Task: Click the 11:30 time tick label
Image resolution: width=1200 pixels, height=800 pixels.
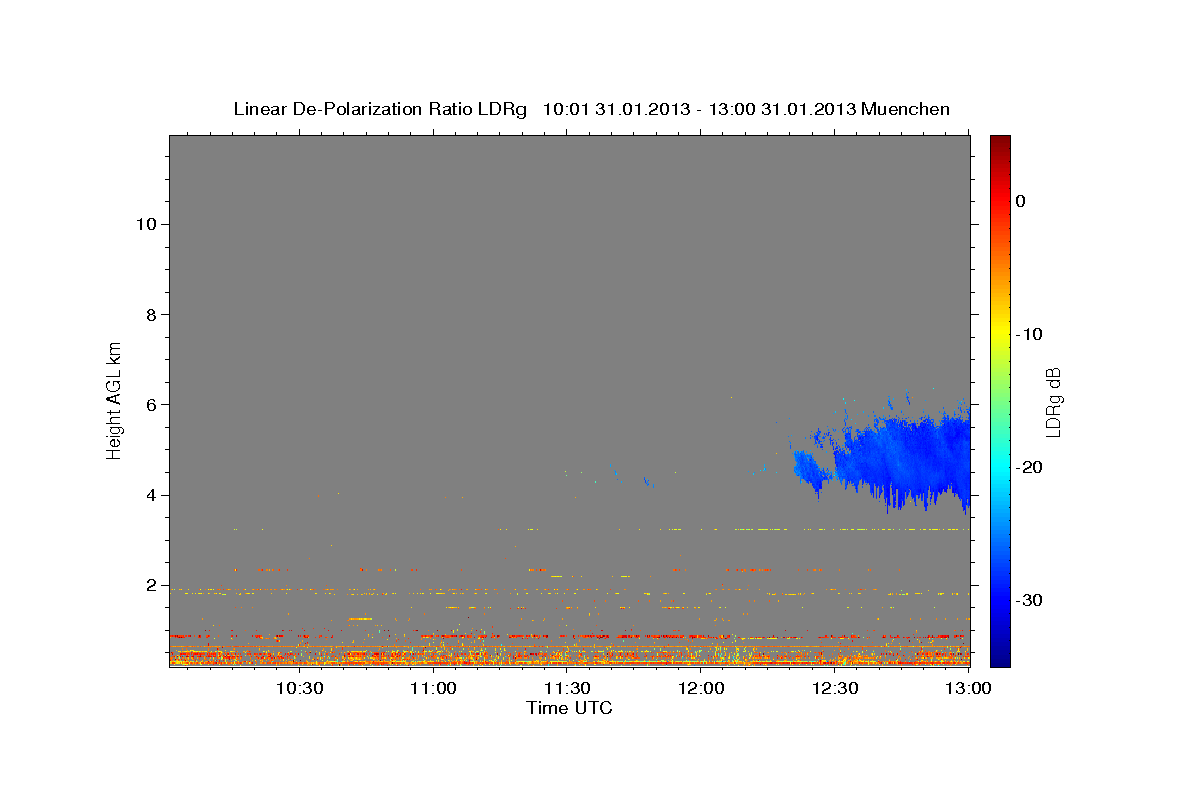Action: pos(567,688)
